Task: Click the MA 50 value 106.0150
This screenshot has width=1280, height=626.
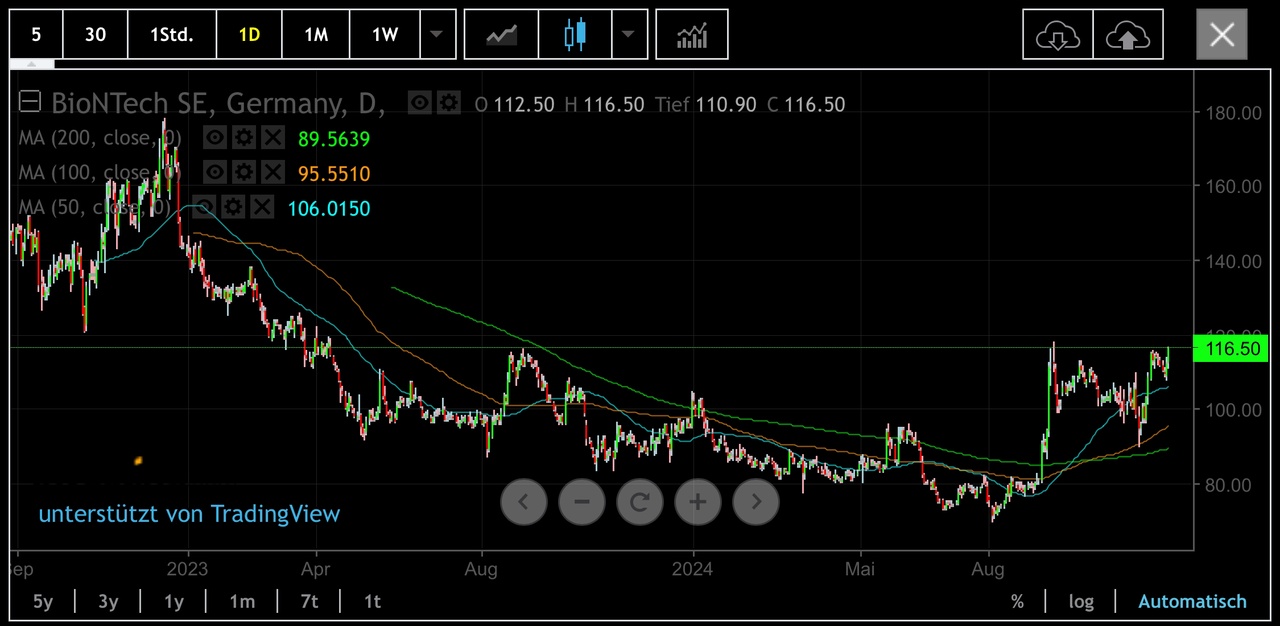Action: point(329,209)
